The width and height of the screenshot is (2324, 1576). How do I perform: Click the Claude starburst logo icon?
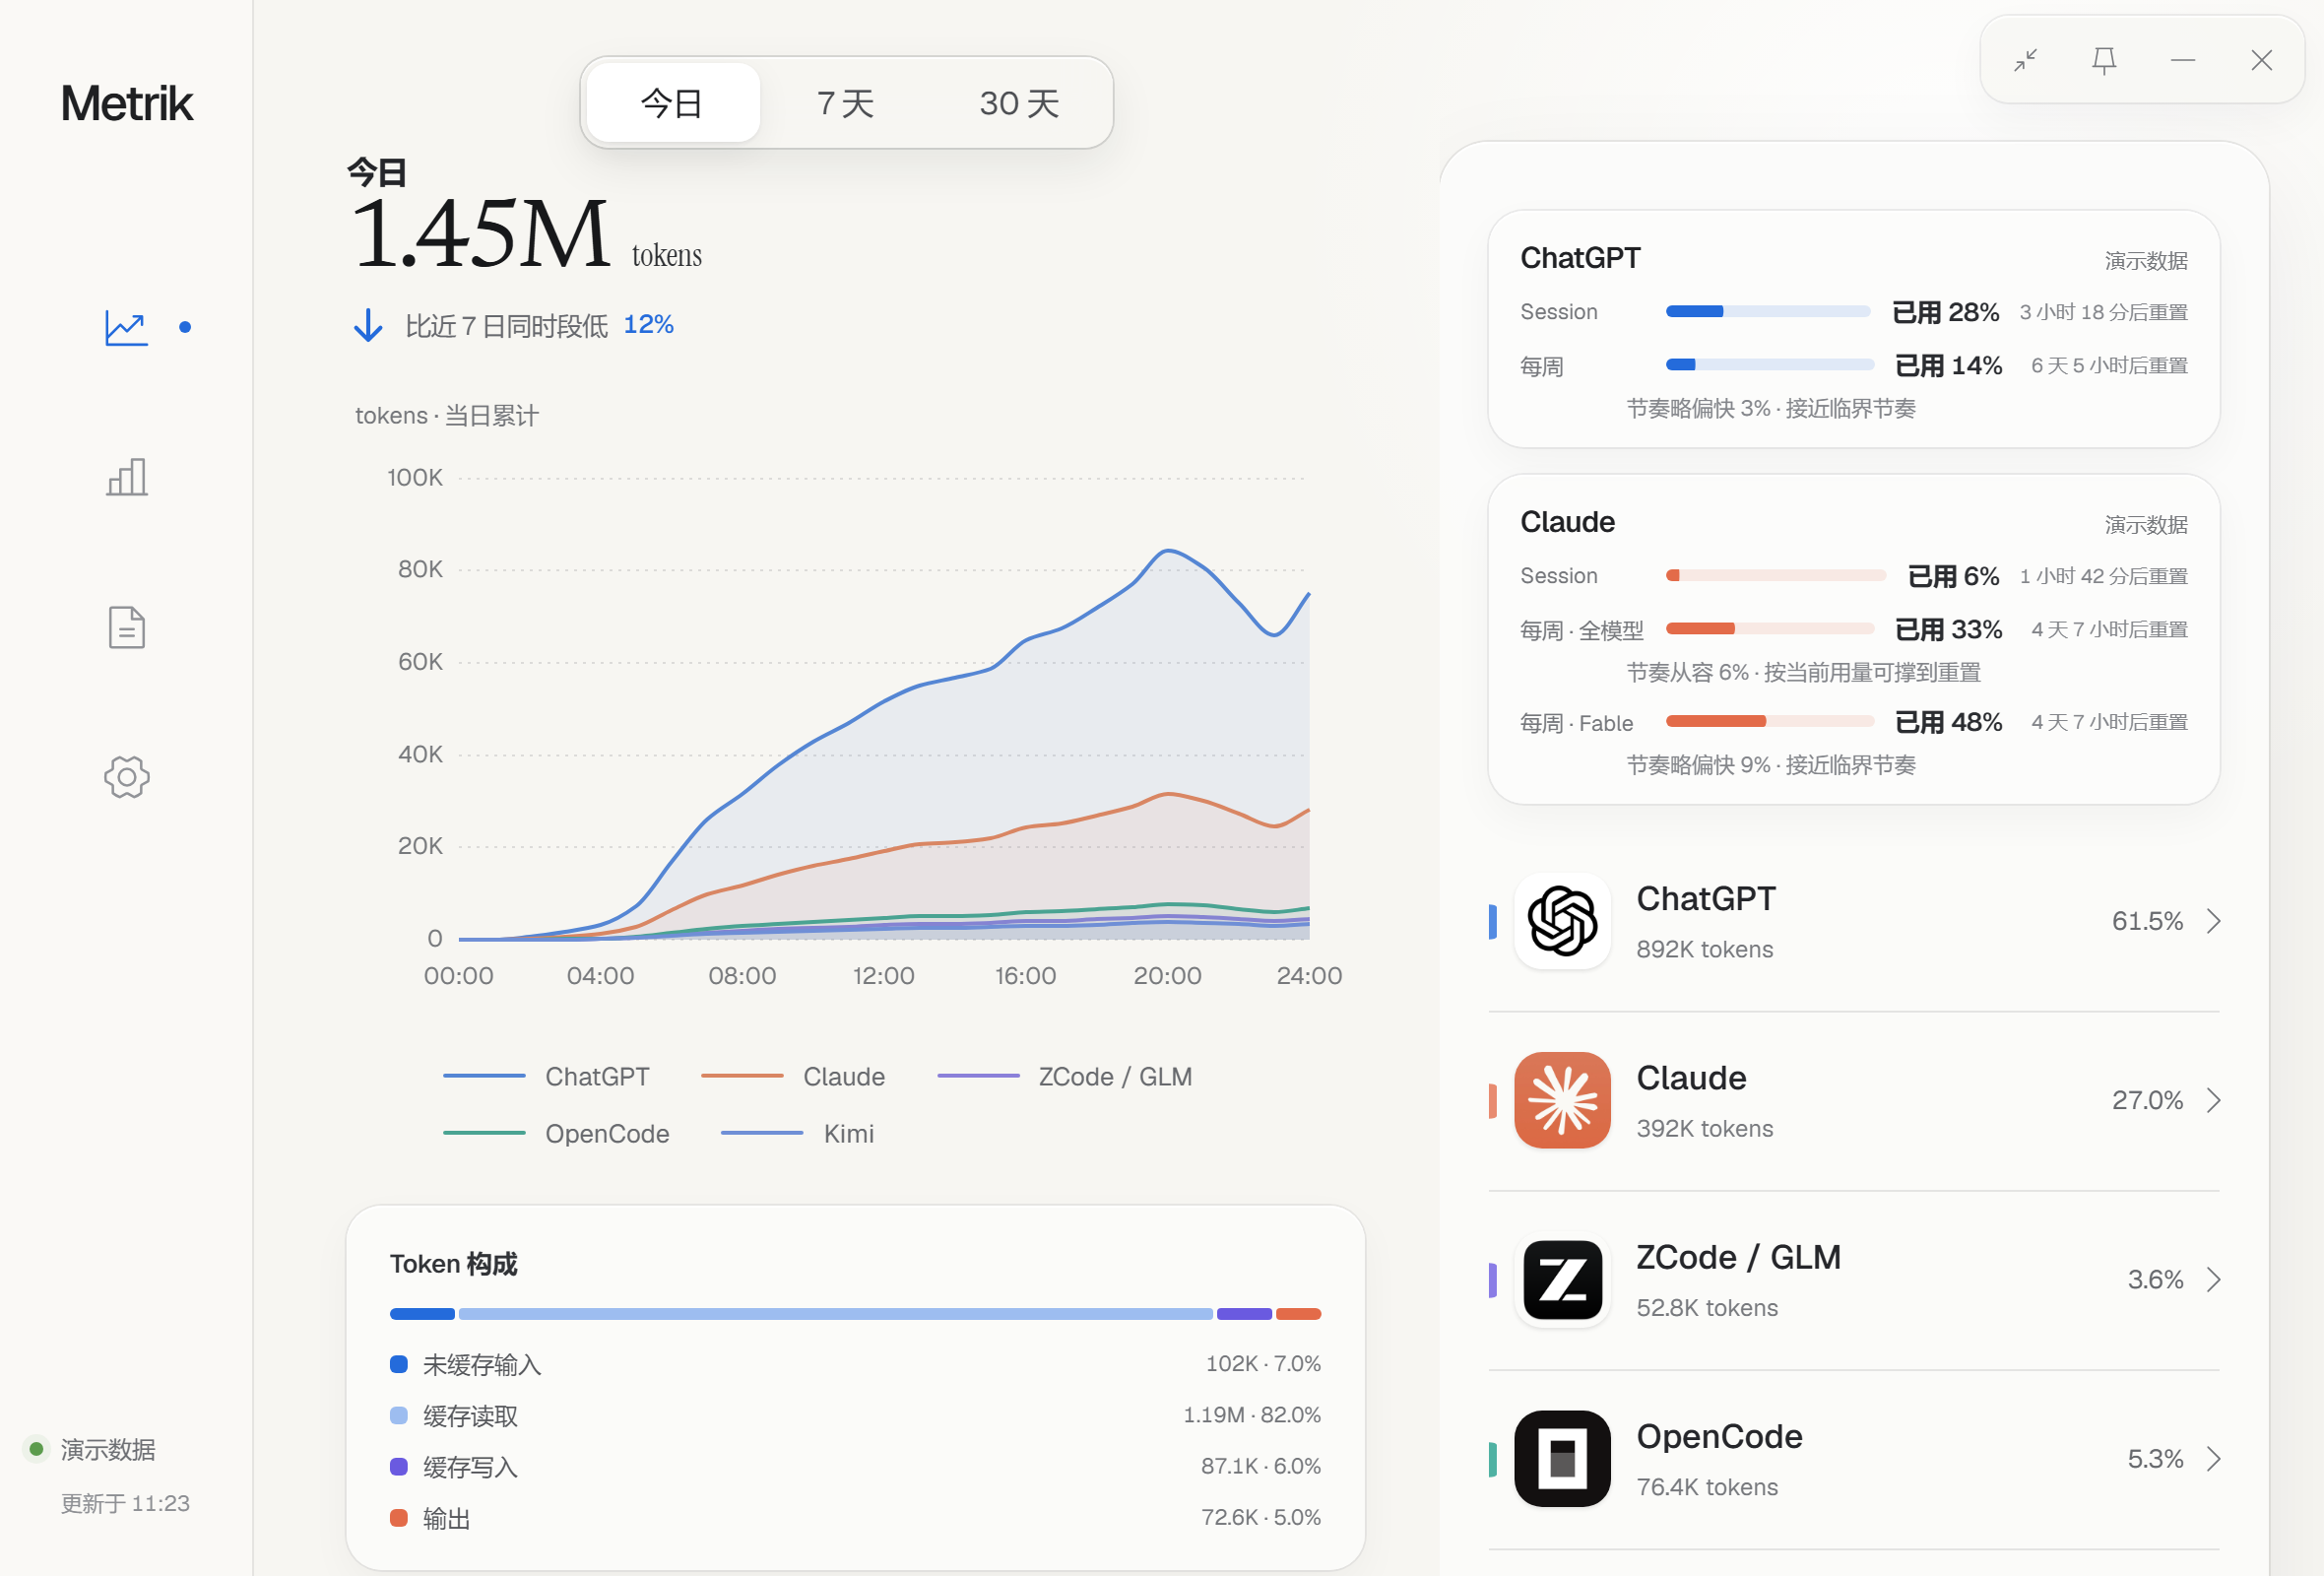coord(1562,1100)
